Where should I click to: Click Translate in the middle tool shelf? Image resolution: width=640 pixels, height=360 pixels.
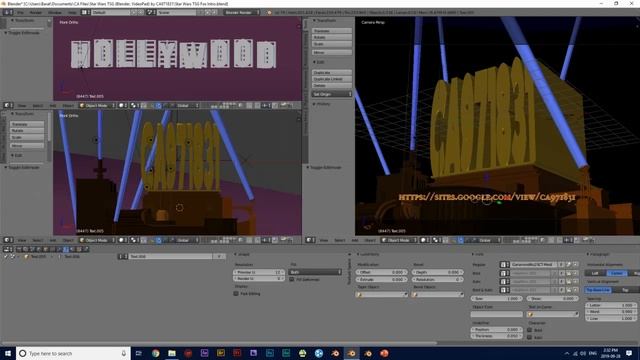tap(331, 31)
